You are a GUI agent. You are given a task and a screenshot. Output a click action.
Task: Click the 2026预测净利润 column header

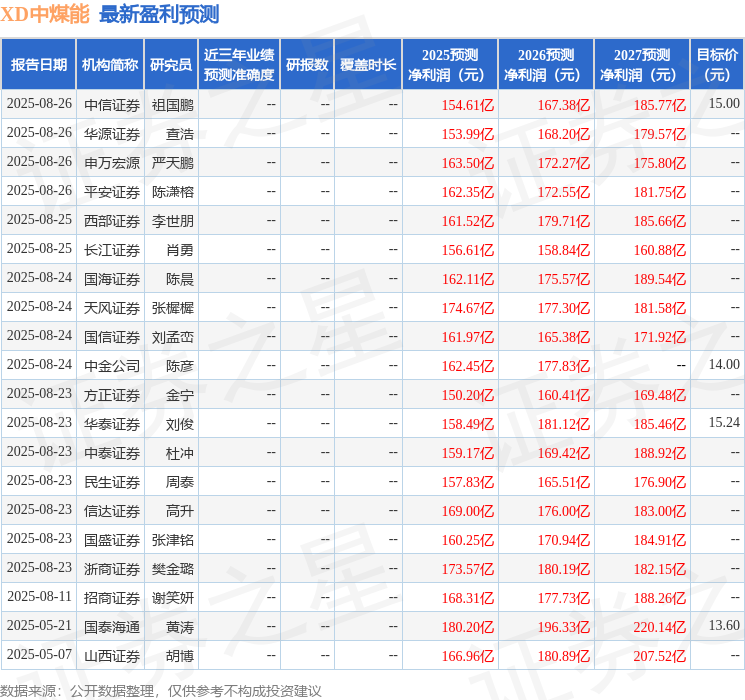(x=546, y=64)
